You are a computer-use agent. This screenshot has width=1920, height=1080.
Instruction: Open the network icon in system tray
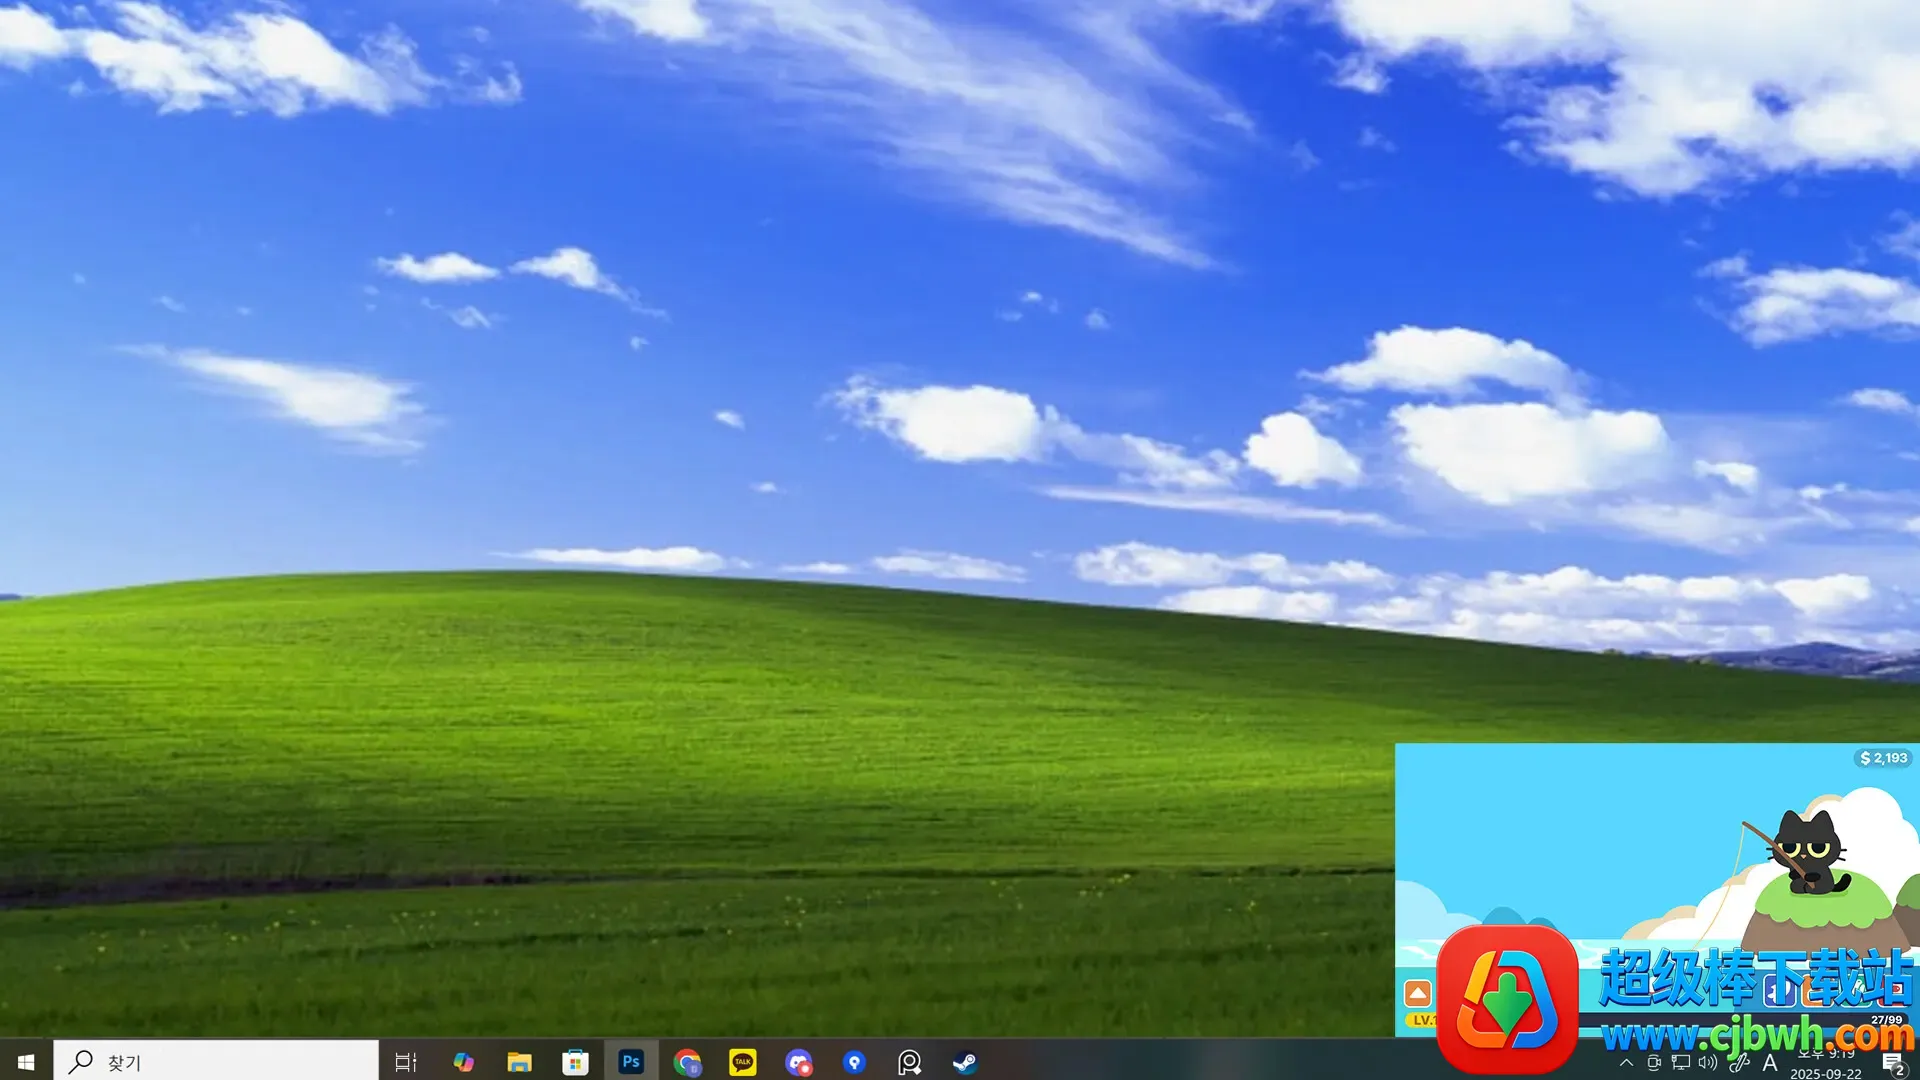tap(1681, 1063)
